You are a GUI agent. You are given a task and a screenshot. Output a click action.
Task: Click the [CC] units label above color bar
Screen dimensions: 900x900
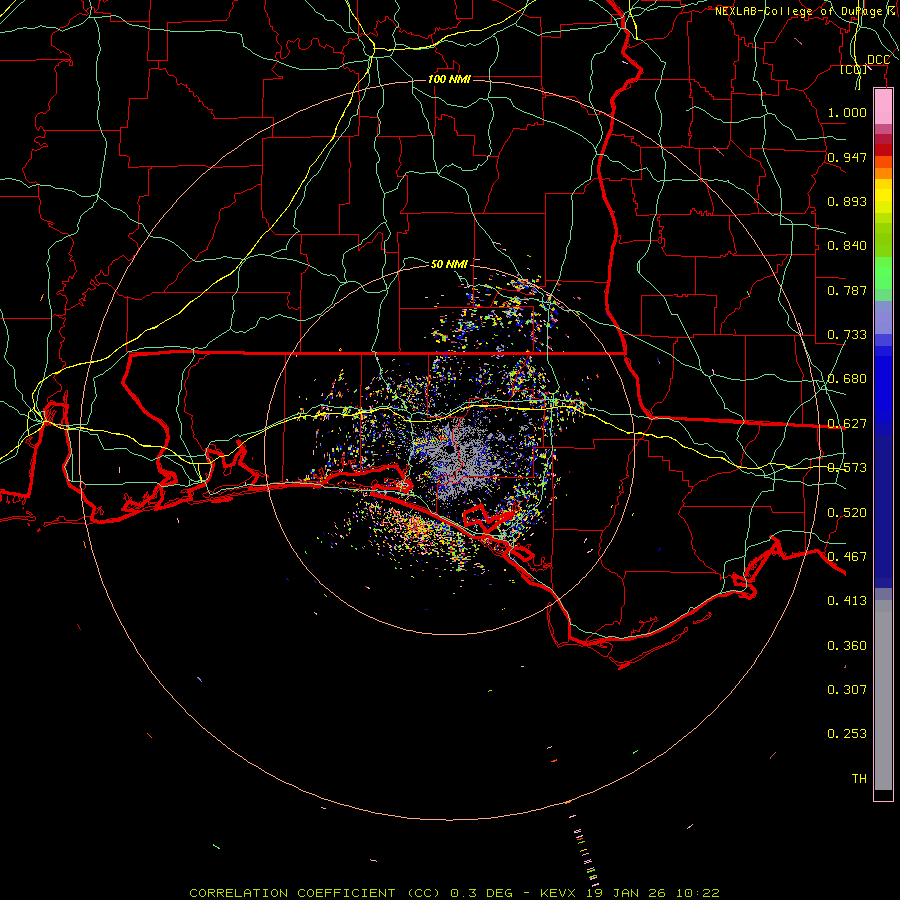tap(853, 69)
